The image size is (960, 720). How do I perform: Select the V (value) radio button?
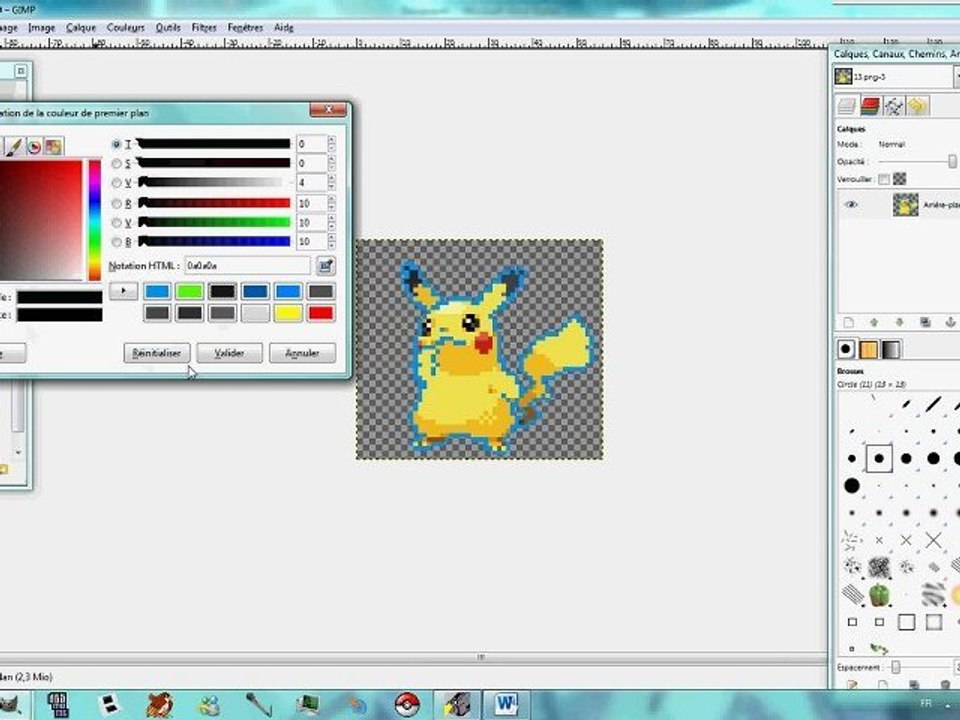pos(116,182)
